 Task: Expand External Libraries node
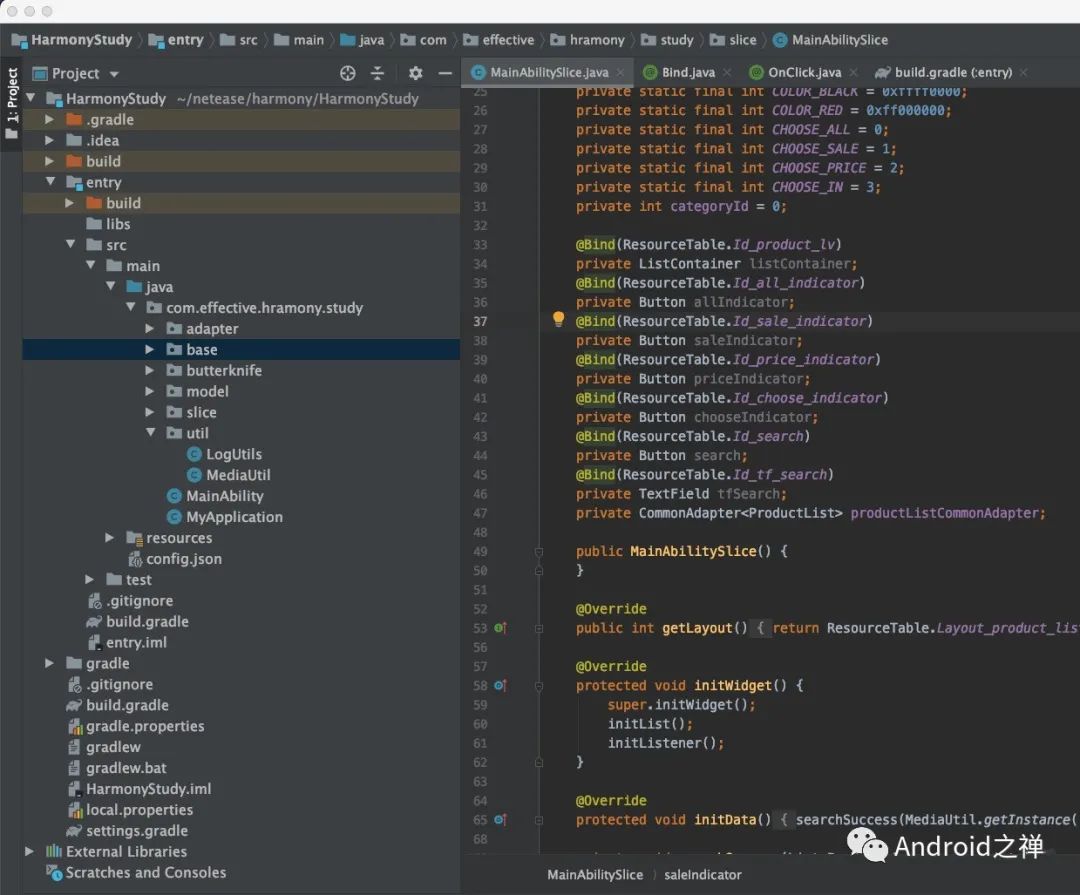point(30,852)
